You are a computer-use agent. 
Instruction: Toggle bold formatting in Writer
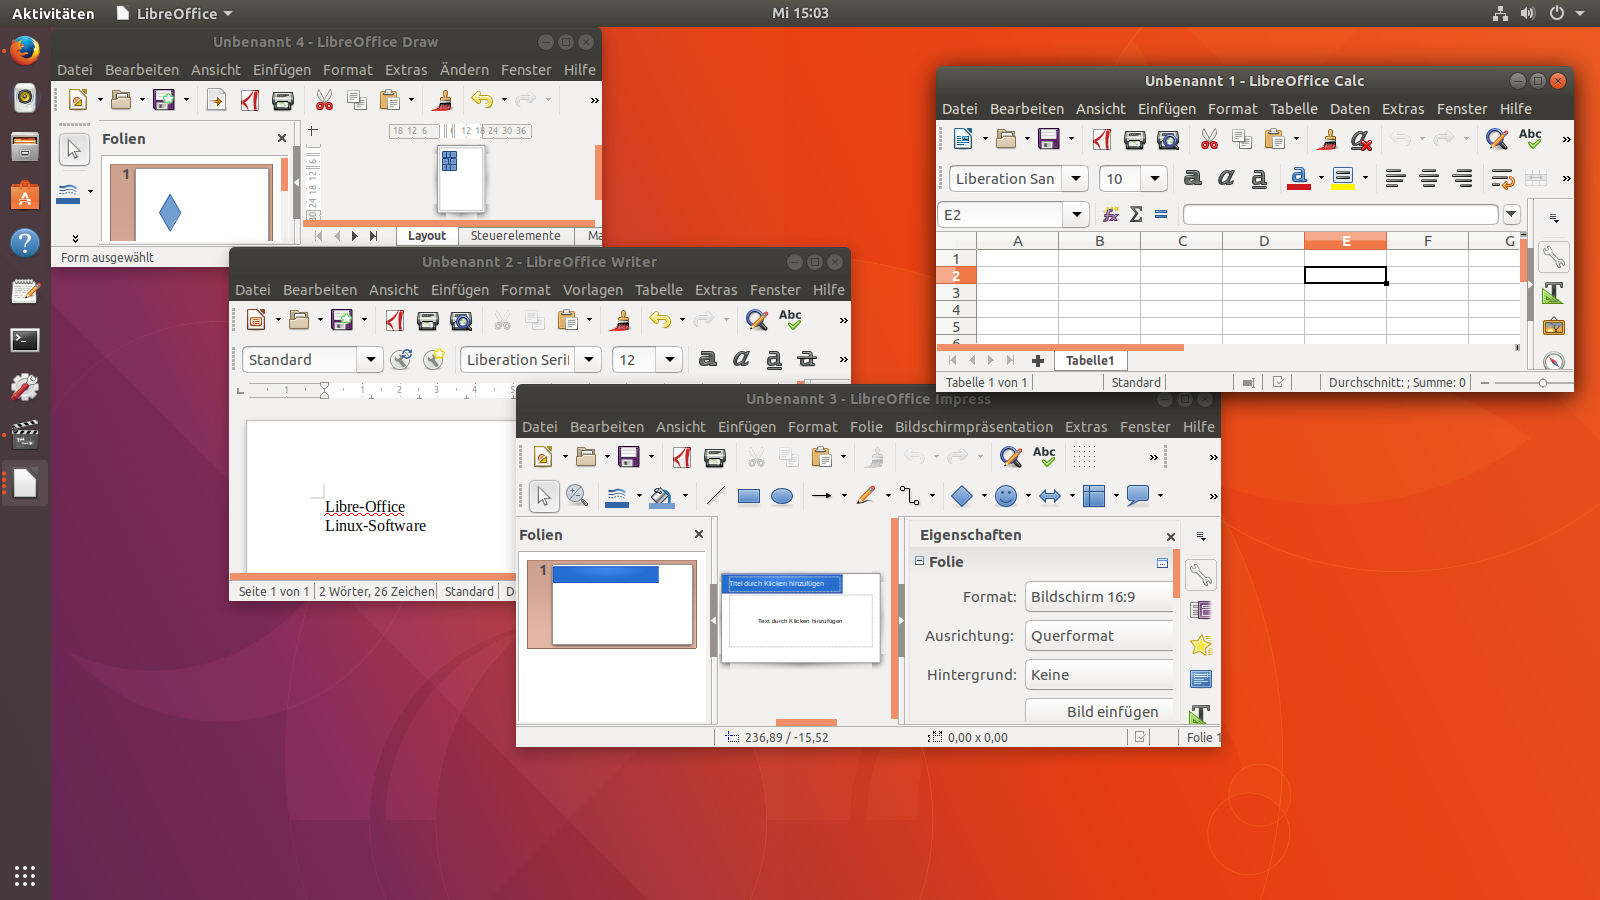pyautogui.click(x=708, y=359)
